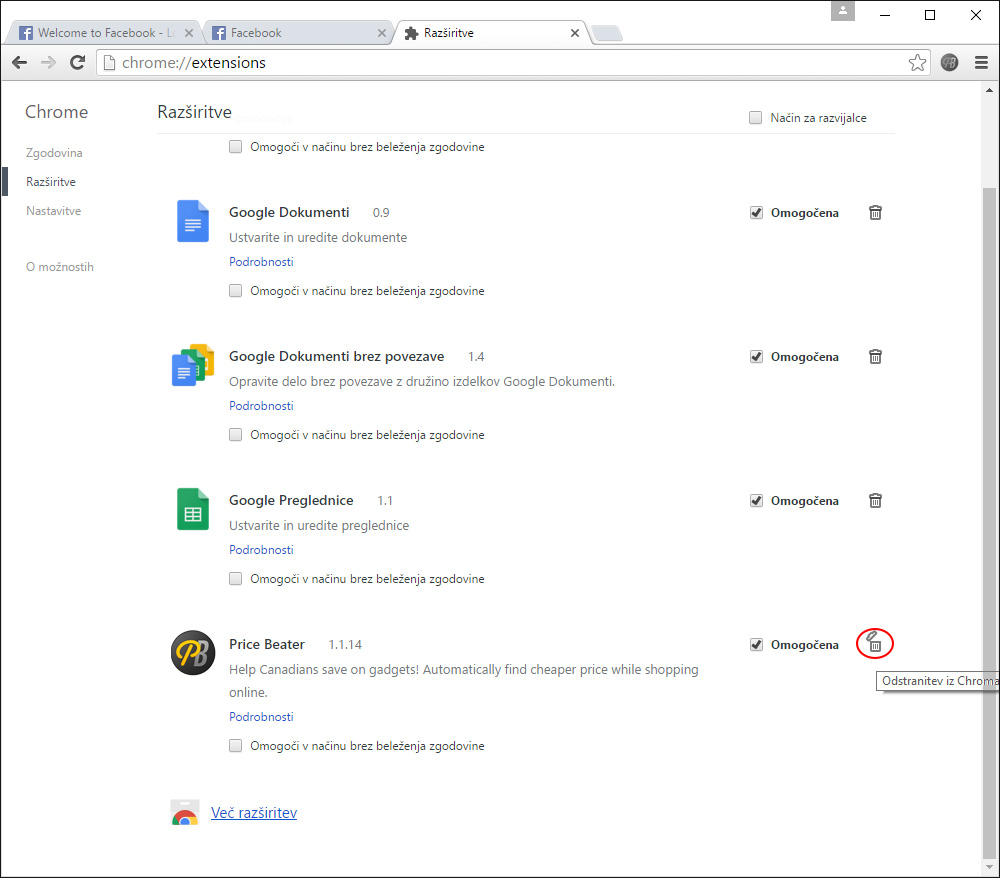Open Podrobnosti for Google Preglednice
The width and height of the screenshot is (1000, 878).
pyautogui.click(x=261, y=550)
